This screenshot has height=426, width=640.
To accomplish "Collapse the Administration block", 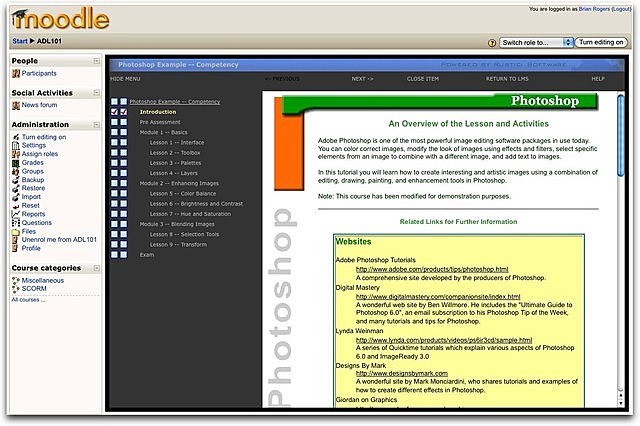I will tap(97, 124).
